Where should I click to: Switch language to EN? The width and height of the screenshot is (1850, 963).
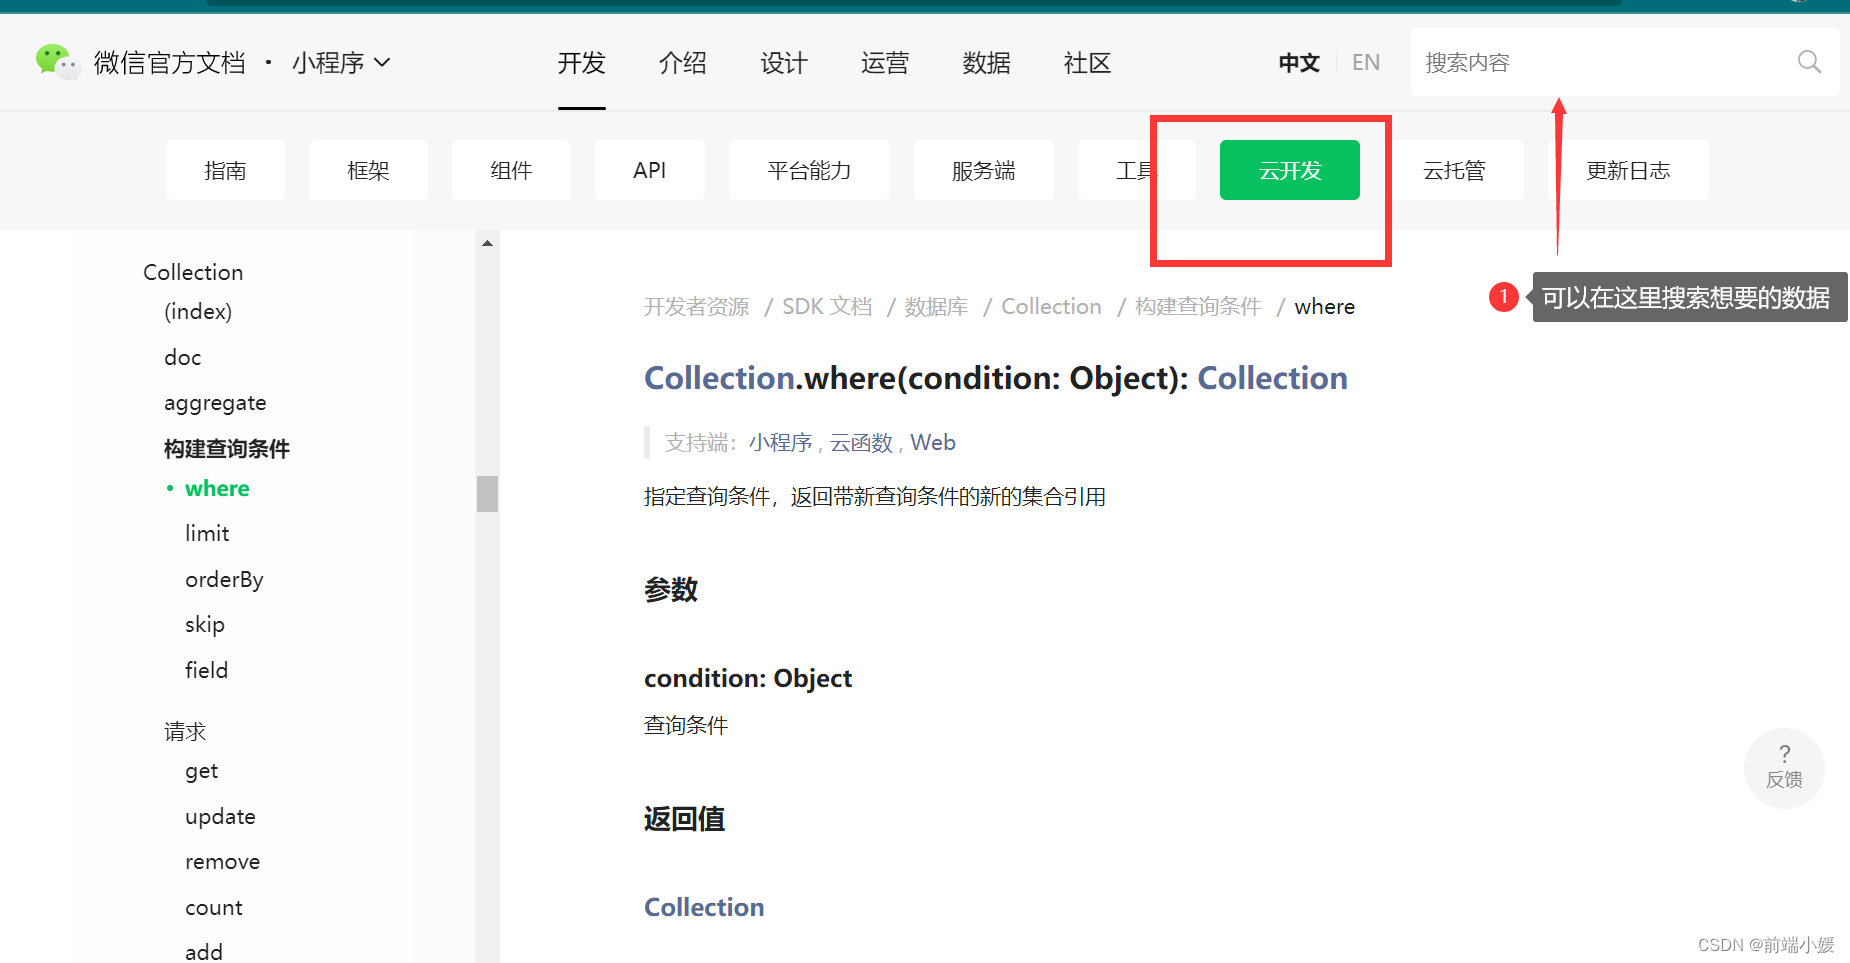[x=1366, y=63]
